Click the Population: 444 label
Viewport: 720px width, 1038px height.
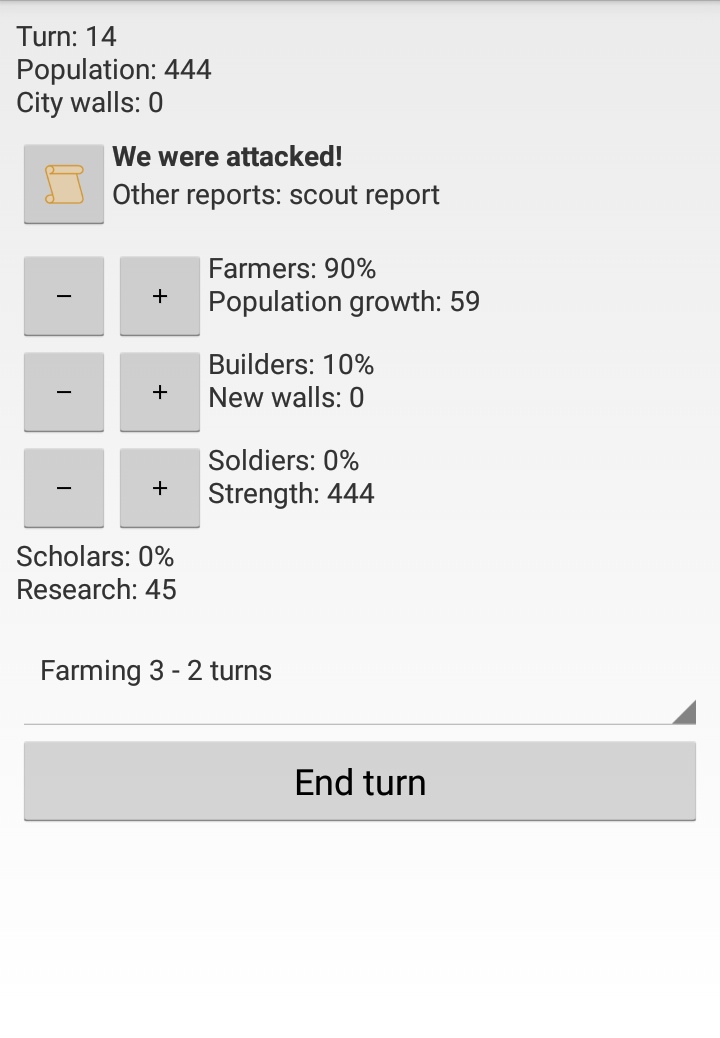[x=114, y=70]
